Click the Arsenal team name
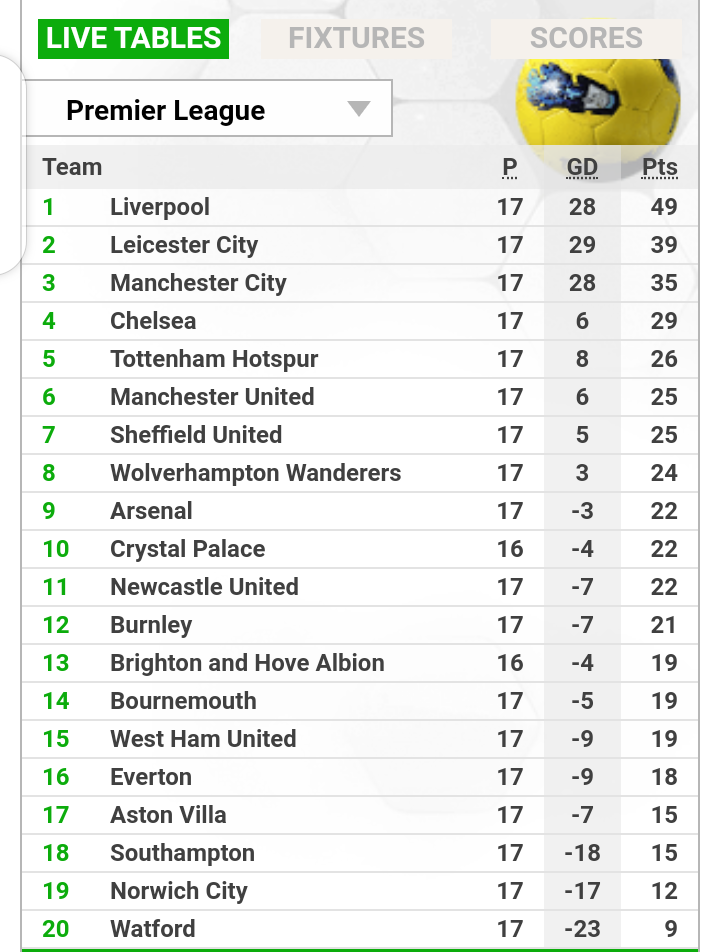720x952 pixels. tap(151, 511)
